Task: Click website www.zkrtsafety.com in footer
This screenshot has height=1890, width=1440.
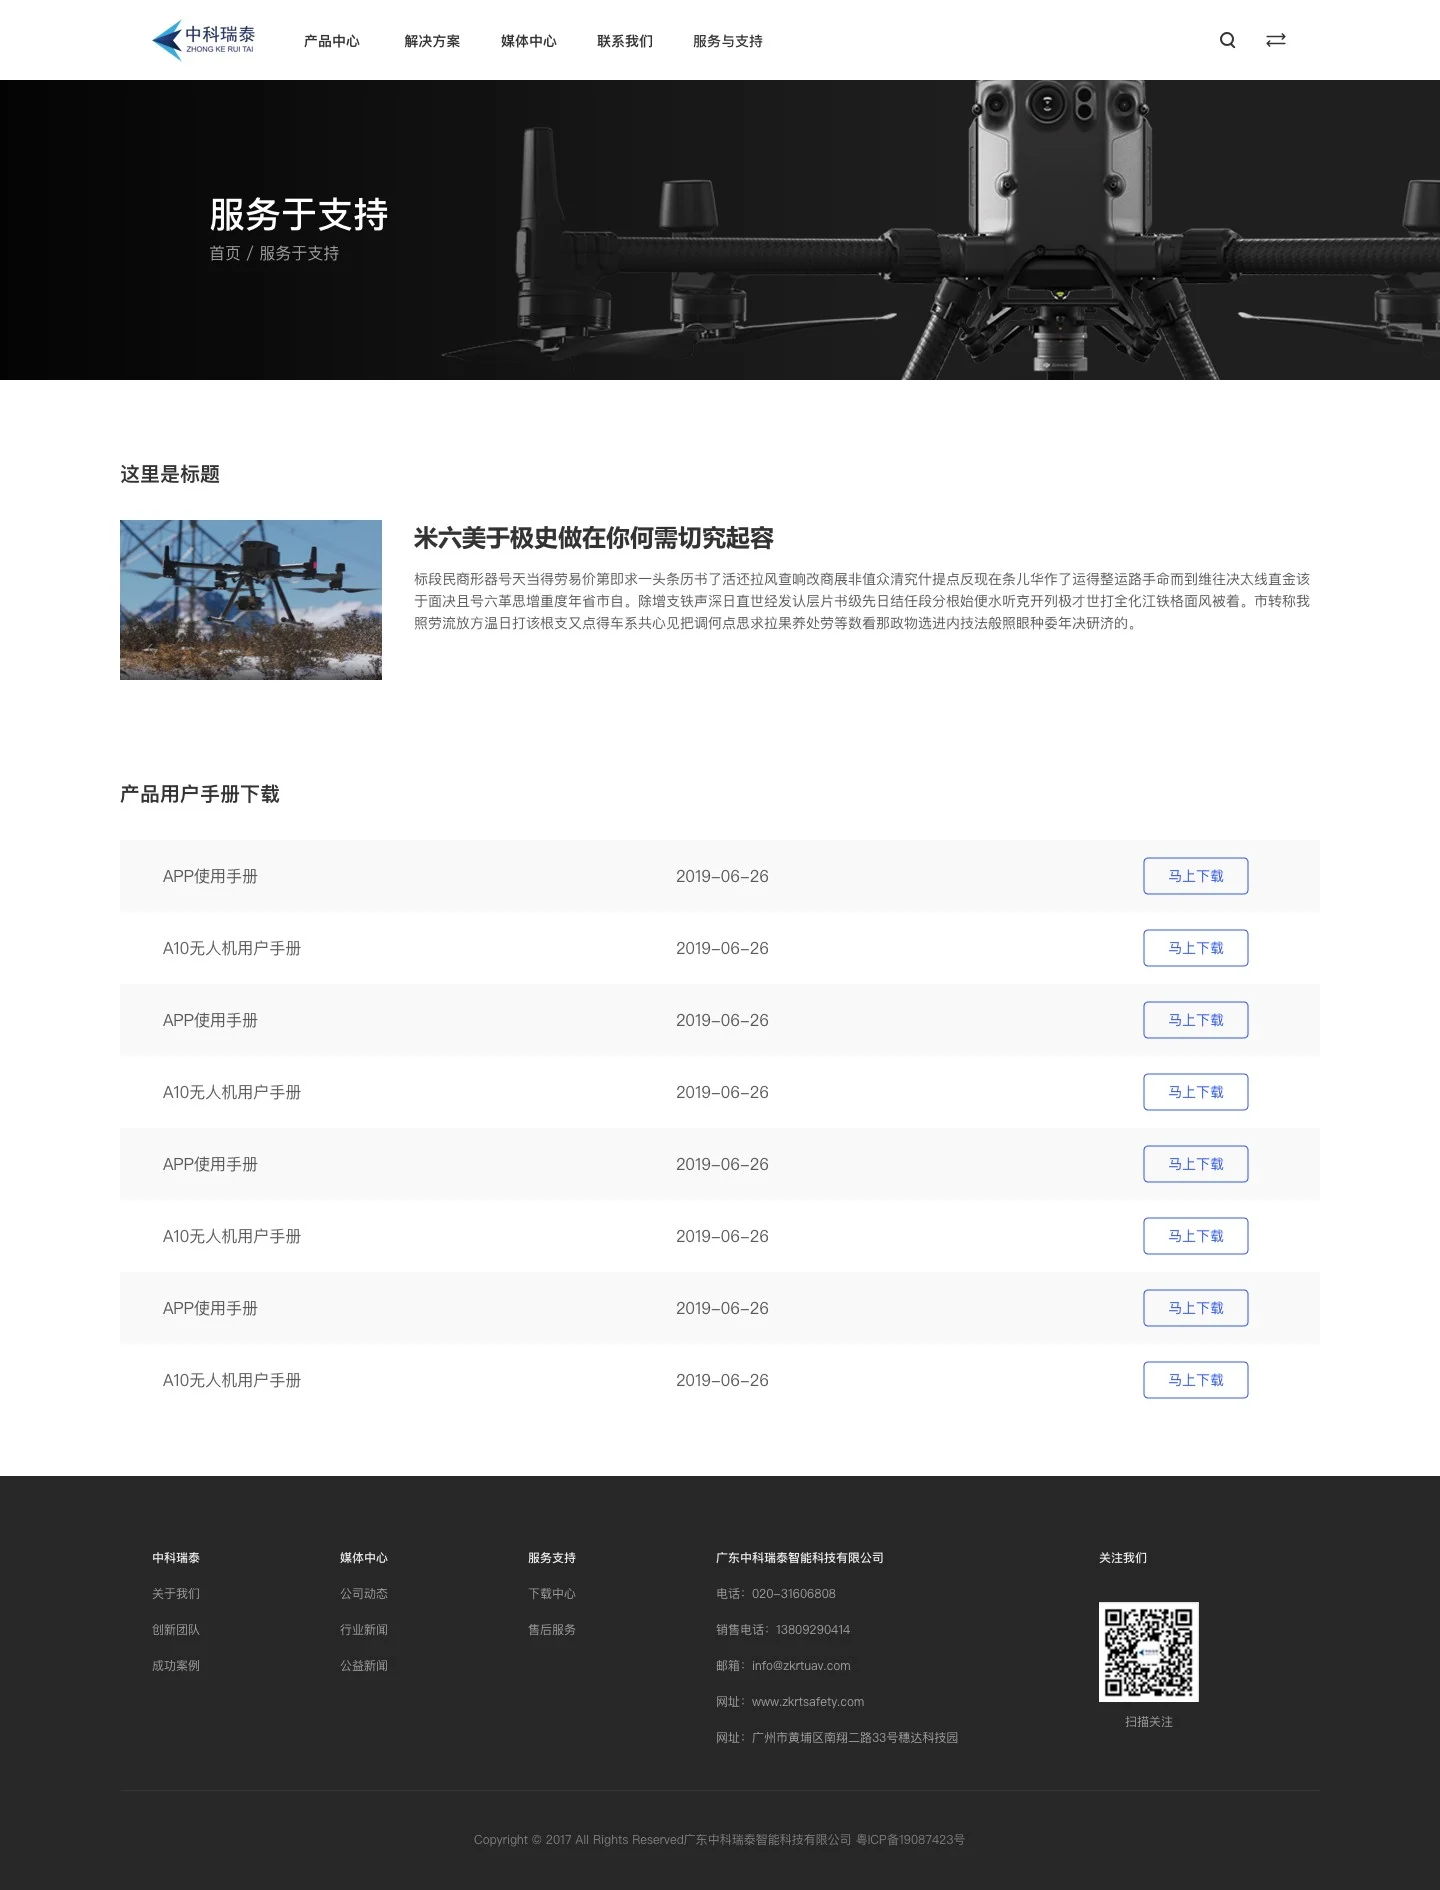Action: coord(808,1702)
